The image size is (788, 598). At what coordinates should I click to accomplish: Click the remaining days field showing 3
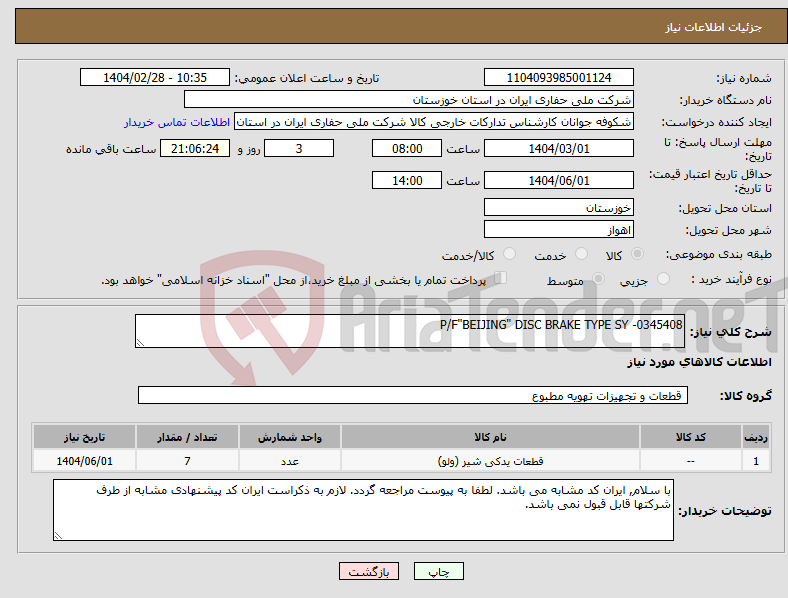coord(299,149)
